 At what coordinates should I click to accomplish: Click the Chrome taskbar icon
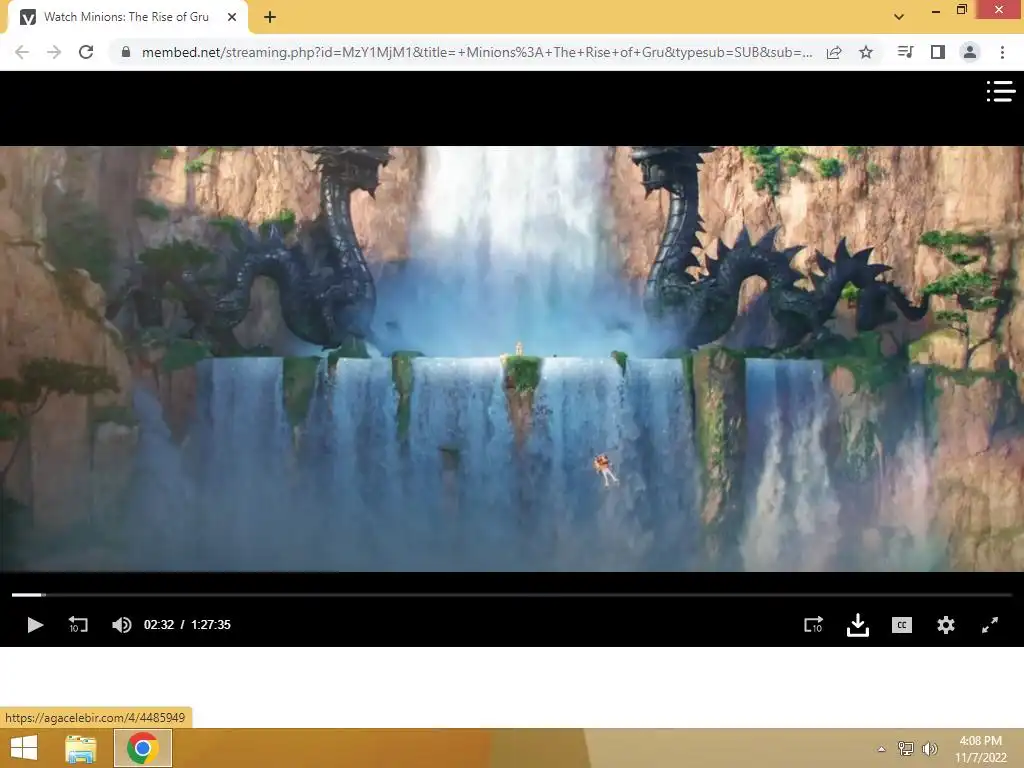point(143,748)
